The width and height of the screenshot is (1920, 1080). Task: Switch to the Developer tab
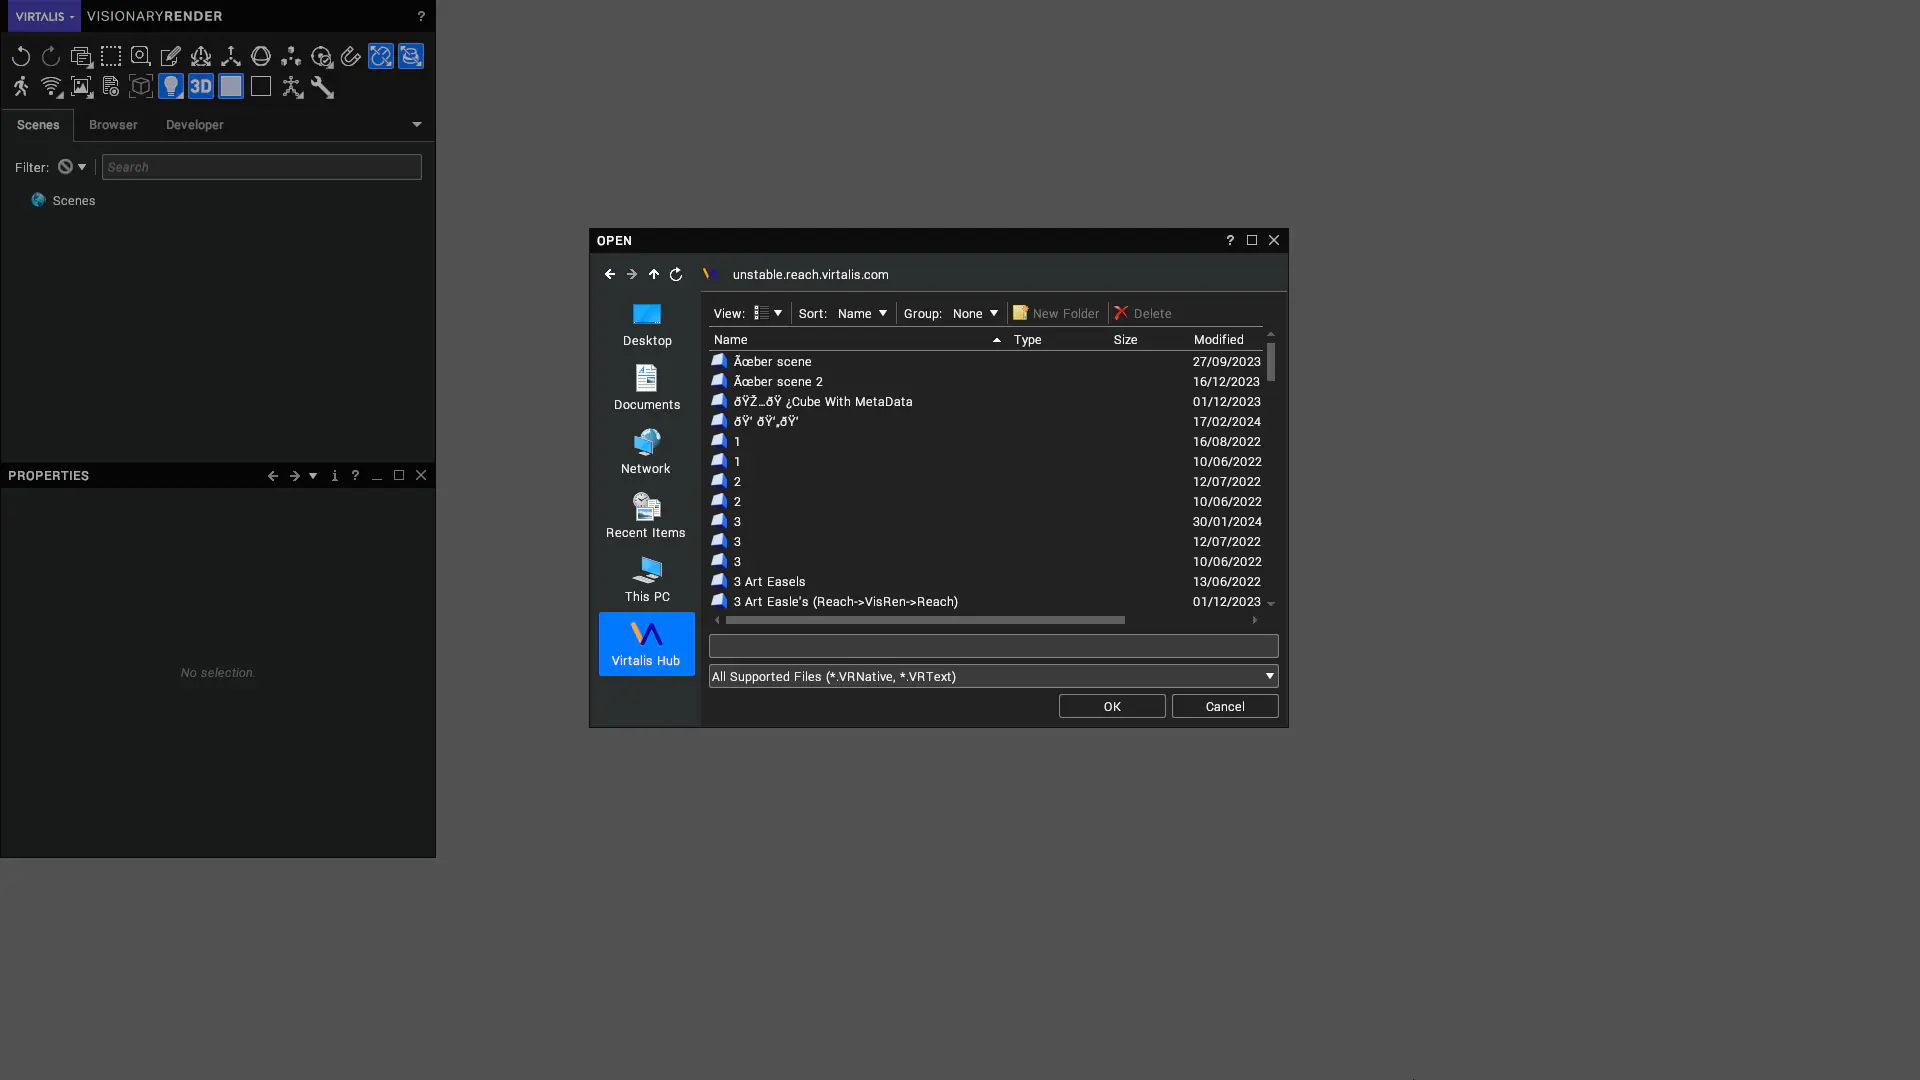coord(195,125)
